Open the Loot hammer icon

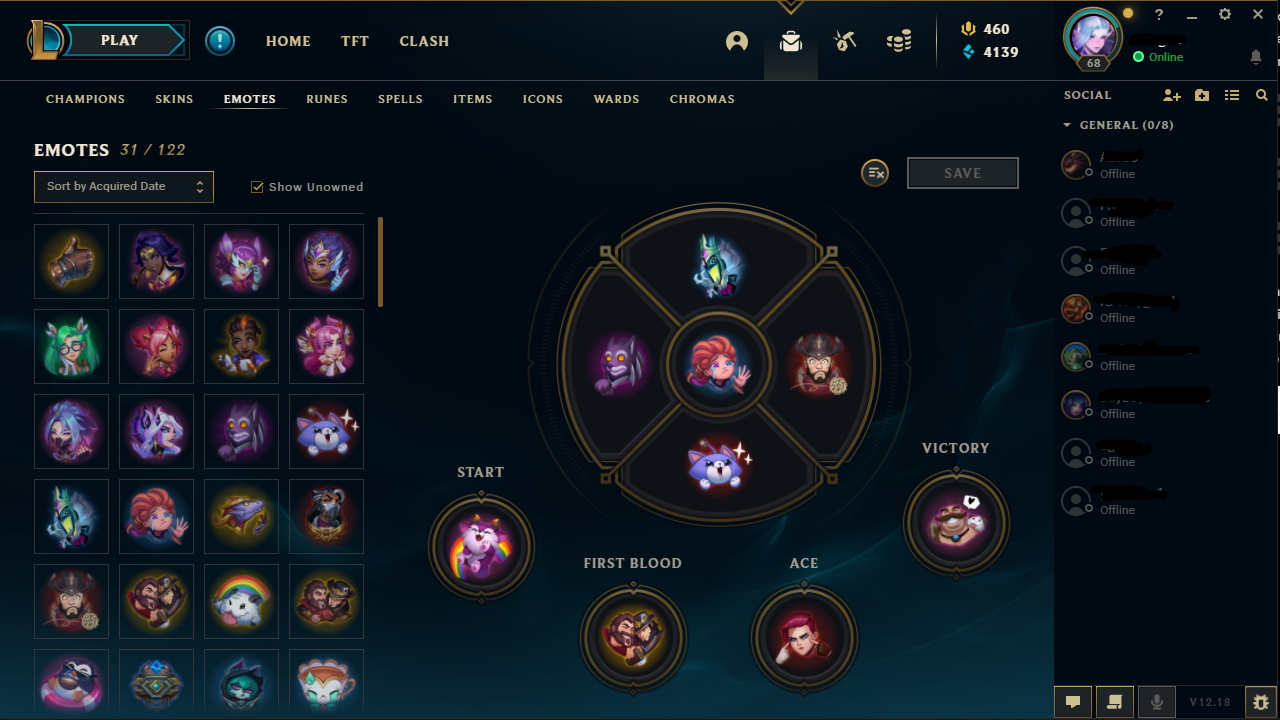[845, 41]
